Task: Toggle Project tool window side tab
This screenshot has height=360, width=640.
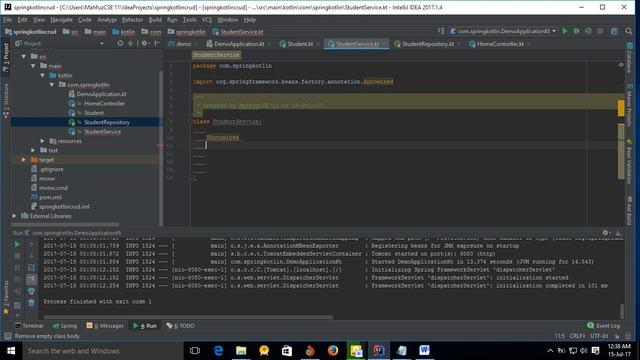Action: point(5,58)
